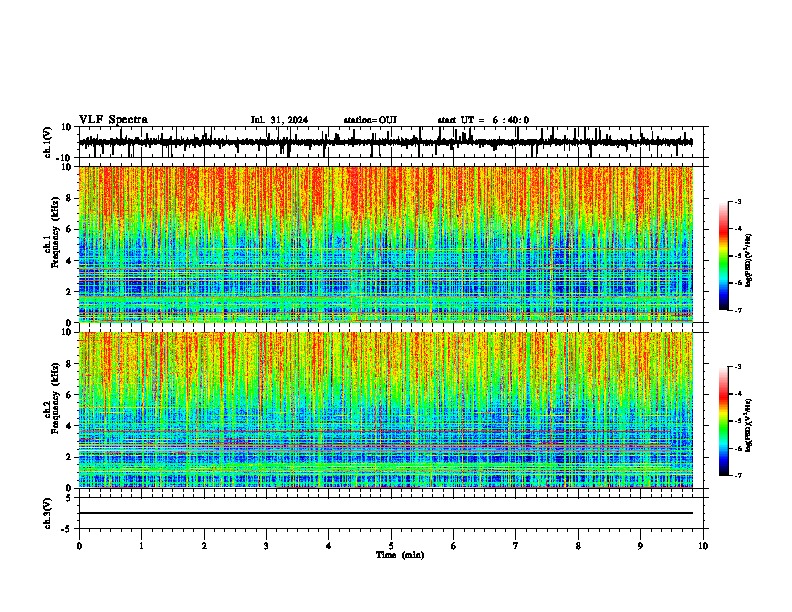Viewport: 792px width, 612px height.
Task: Click inside the ch.1 spectrogram panel
Action: (386, 244)
